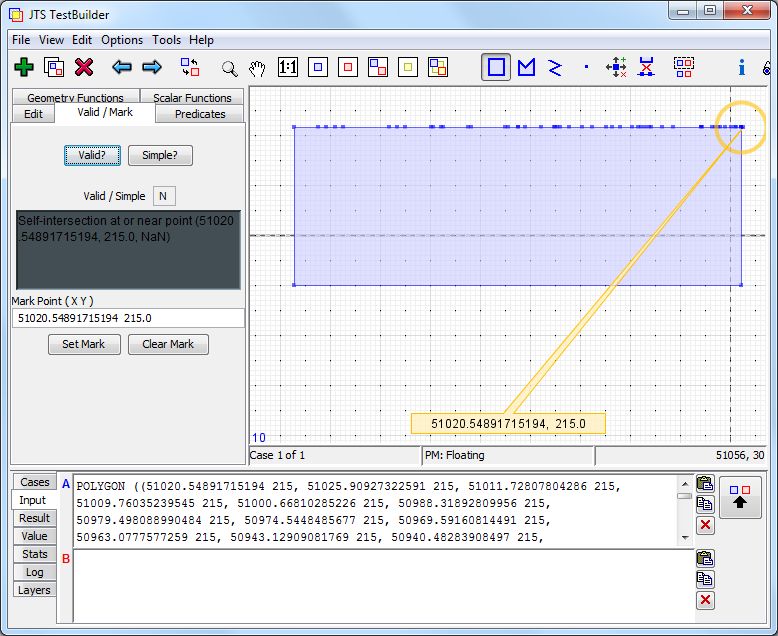Zoom to geometry B red square icon
The height and width of the screenshot is (636, 778).
[x=348, y=67]
